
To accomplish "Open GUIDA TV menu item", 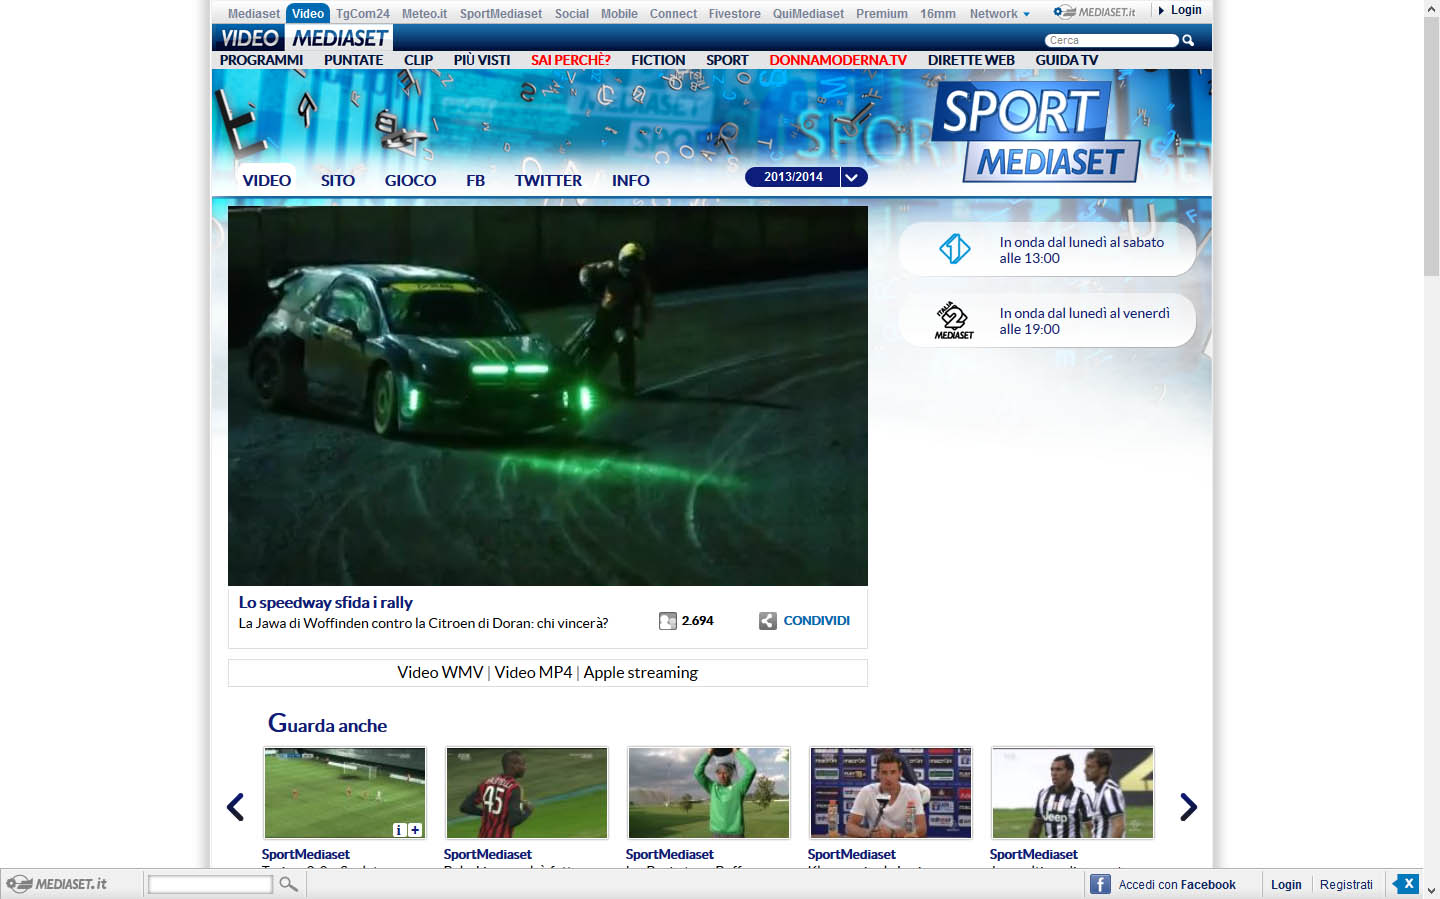I will [x=1066, y=60].
